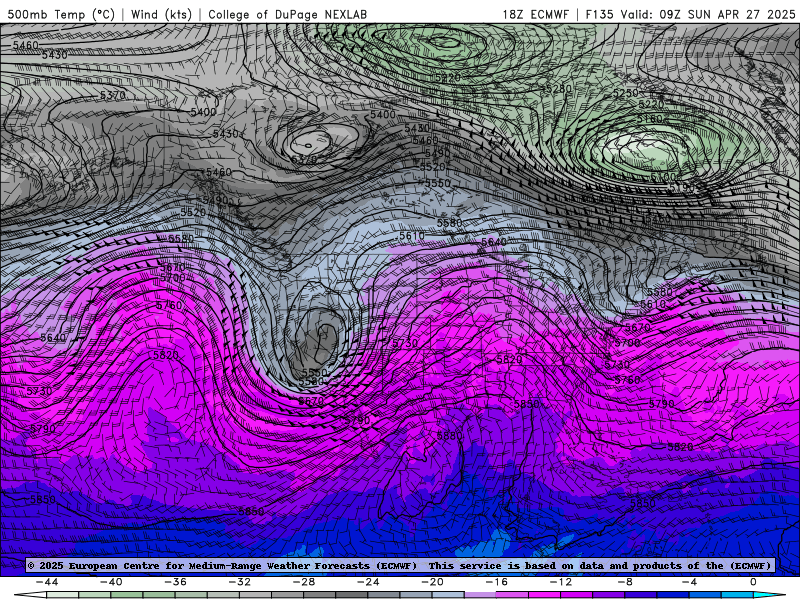Click the 5190 height contour label
This screenshot has height=600, width=800.
pos(682,188)
